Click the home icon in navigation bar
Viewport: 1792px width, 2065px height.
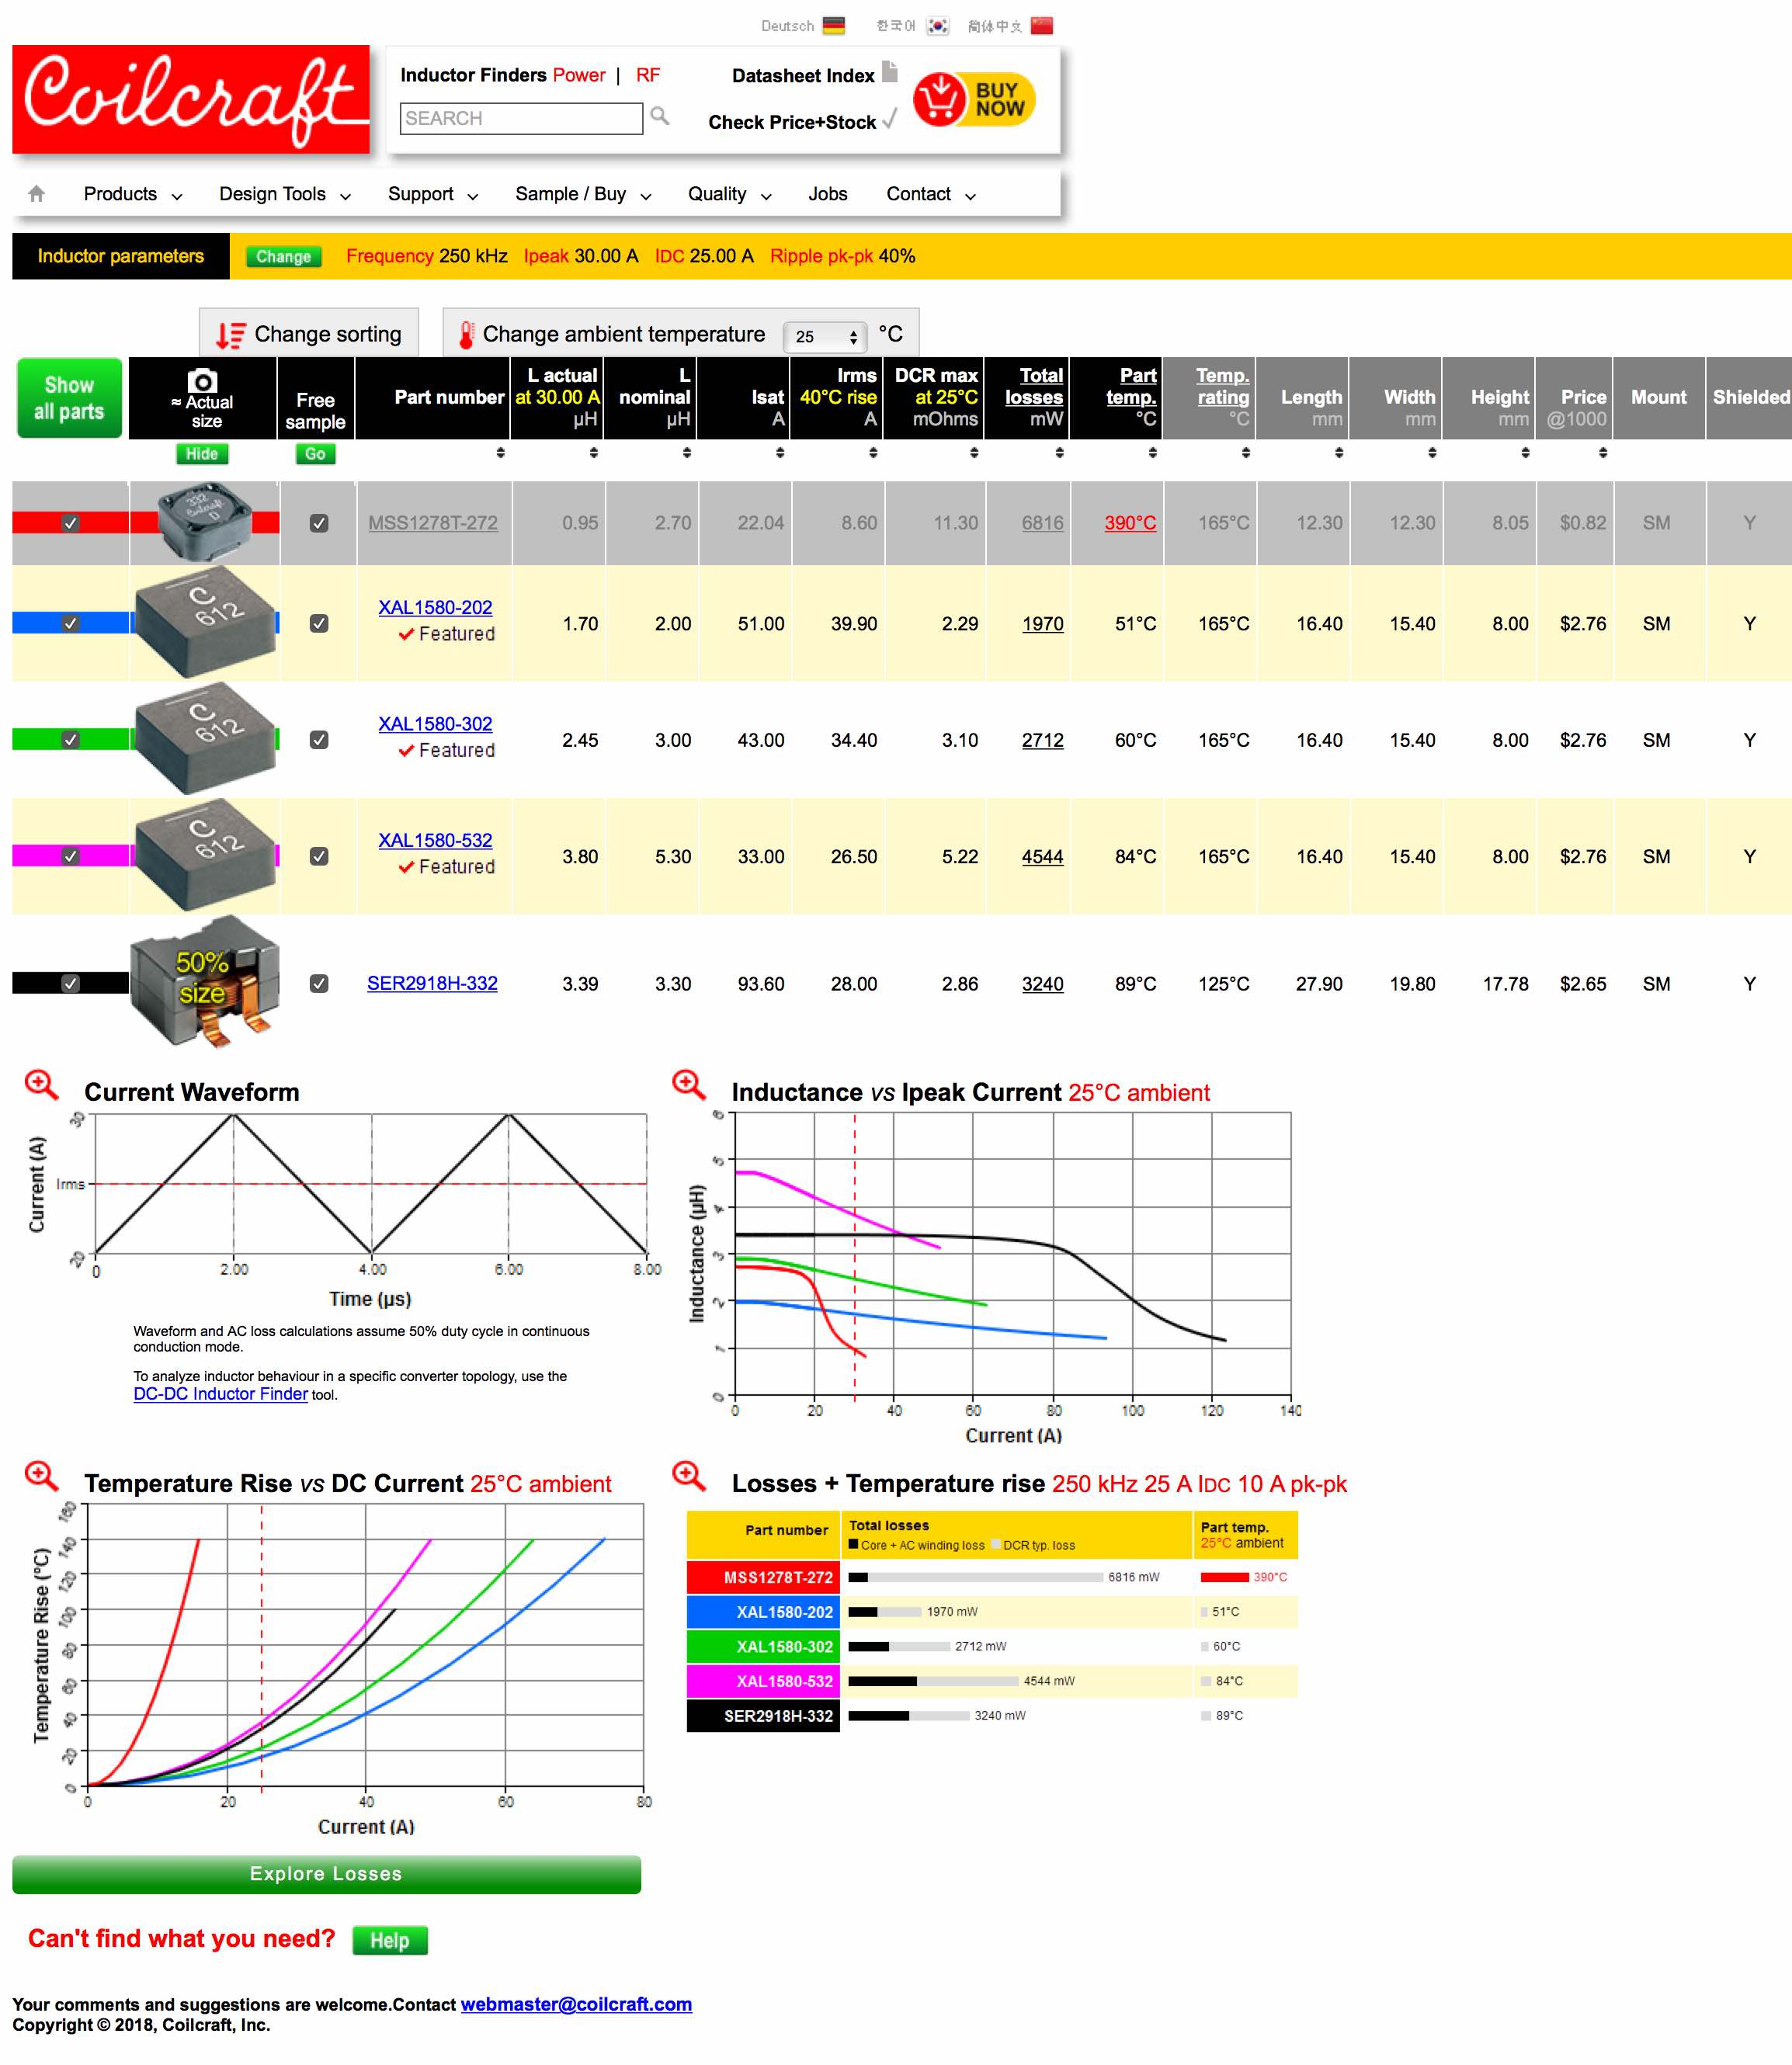(37, 194)
